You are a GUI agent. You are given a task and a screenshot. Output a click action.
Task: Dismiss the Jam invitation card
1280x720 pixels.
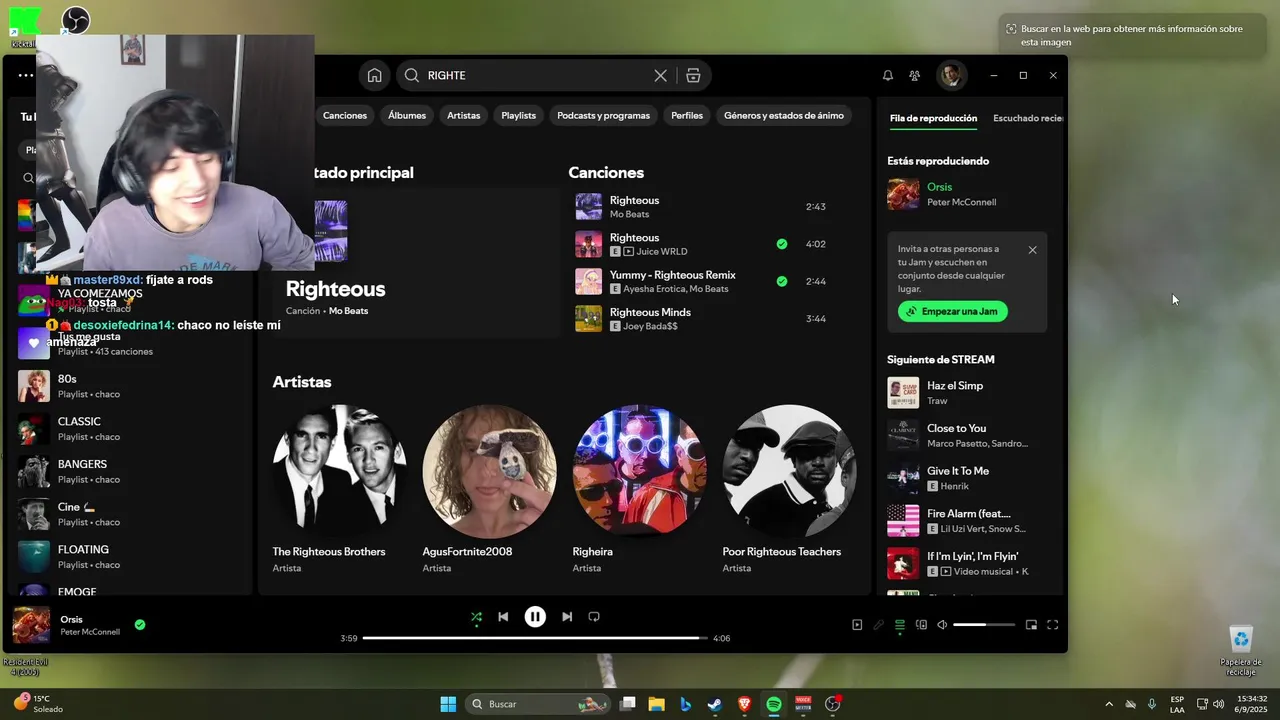click(x=1033, y=250)
